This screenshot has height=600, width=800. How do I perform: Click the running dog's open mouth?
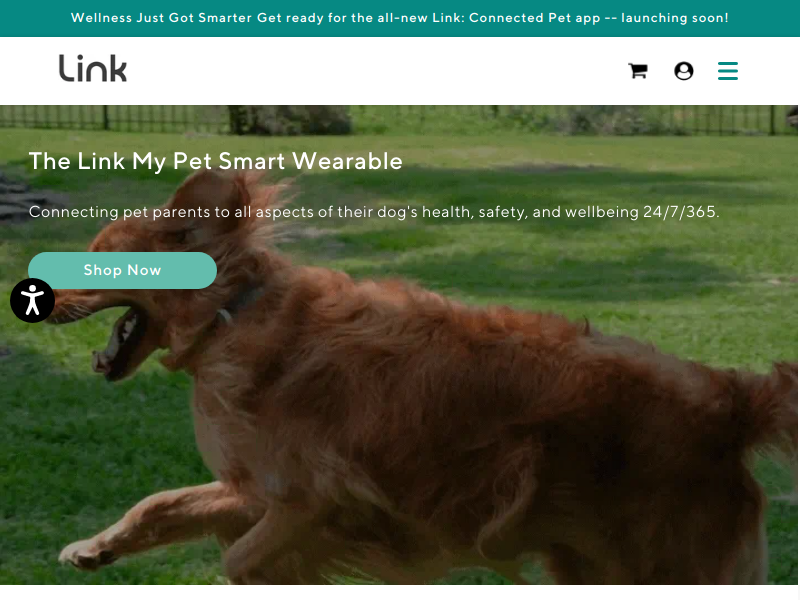pos(120,342)
